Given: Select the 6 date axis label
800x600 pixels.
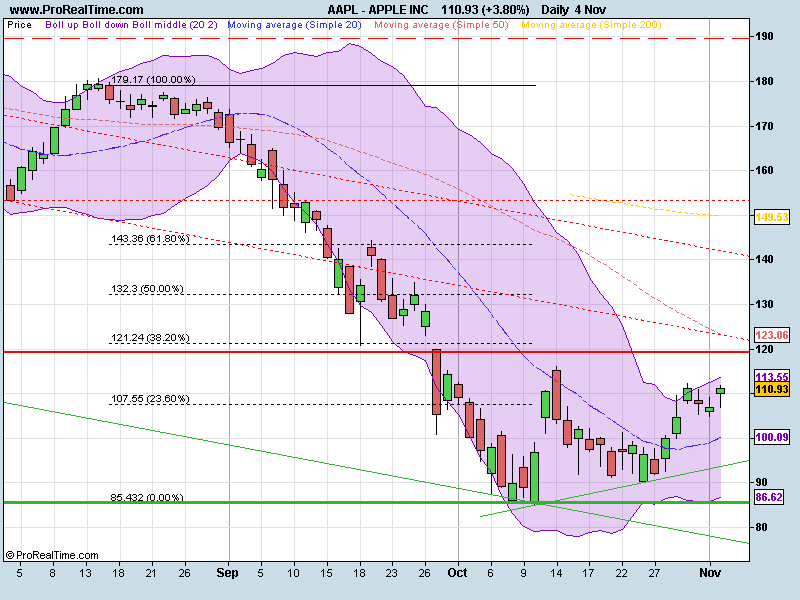Looking at the screenshot, I should pos(490,573).
